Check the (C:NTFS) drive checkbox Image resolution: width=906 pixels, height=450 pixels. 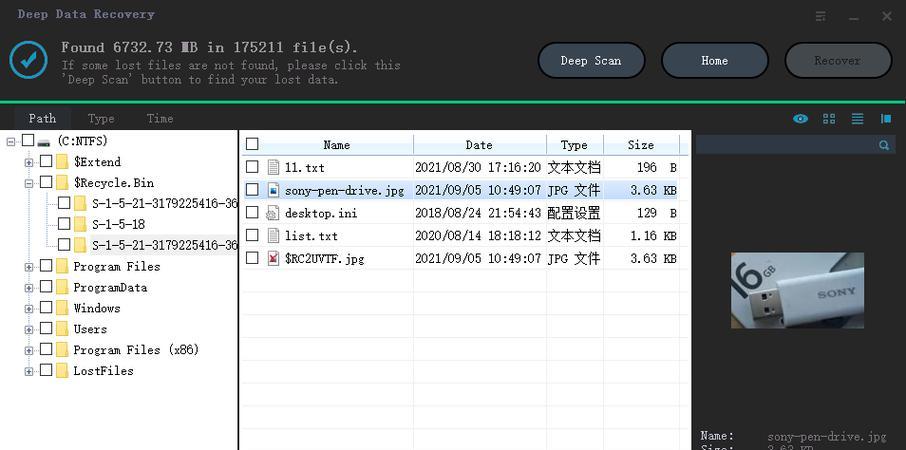28,140
